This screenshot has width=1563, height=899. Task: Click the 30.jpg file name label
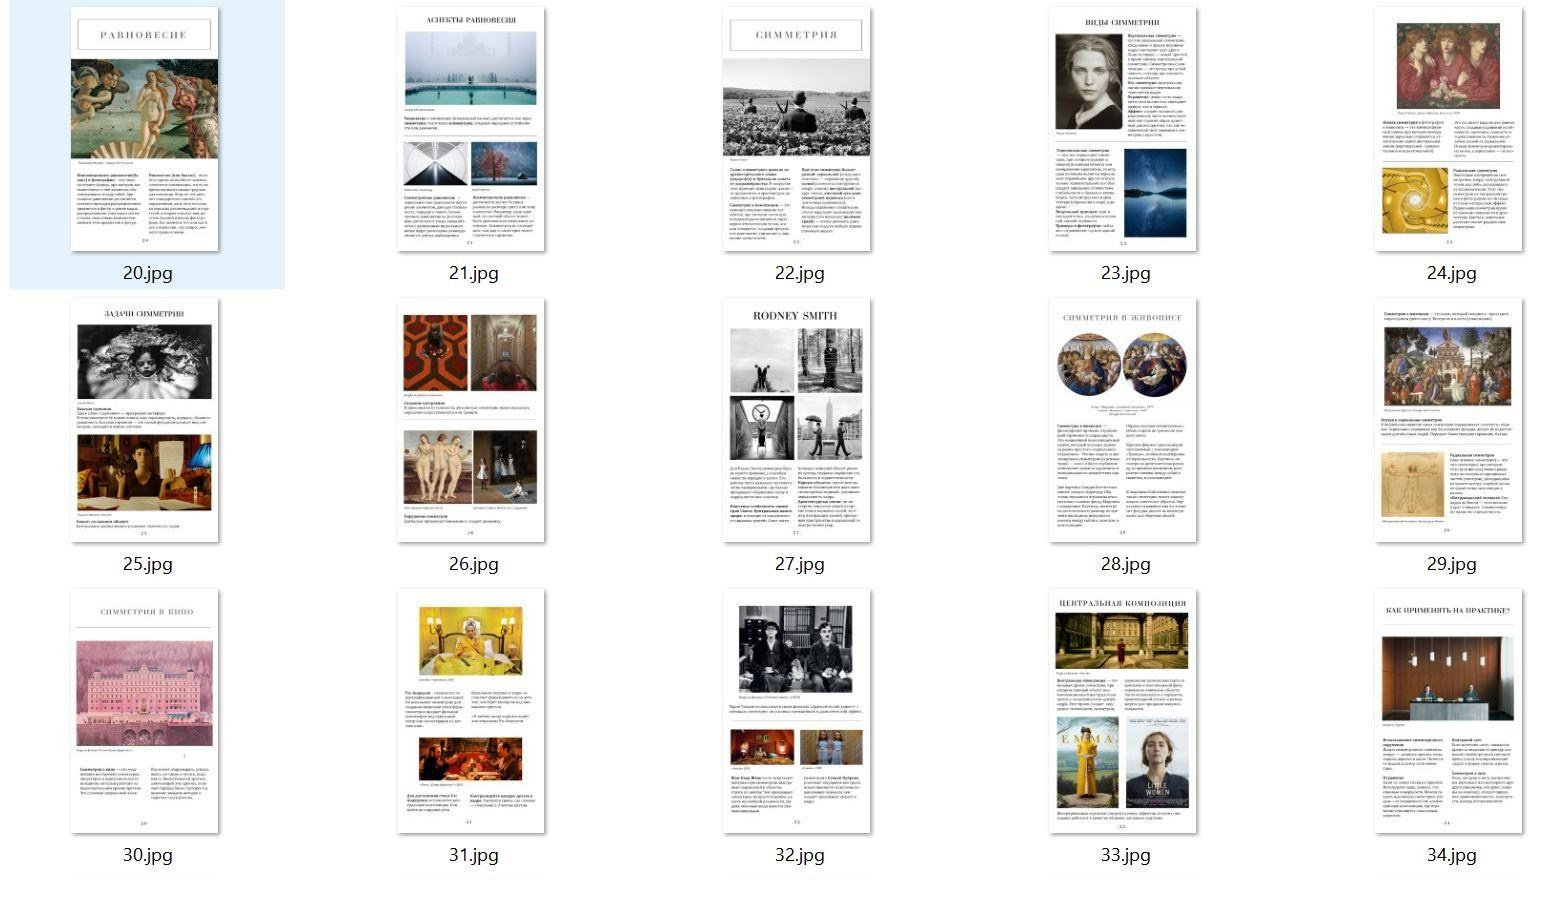(148, 855)
